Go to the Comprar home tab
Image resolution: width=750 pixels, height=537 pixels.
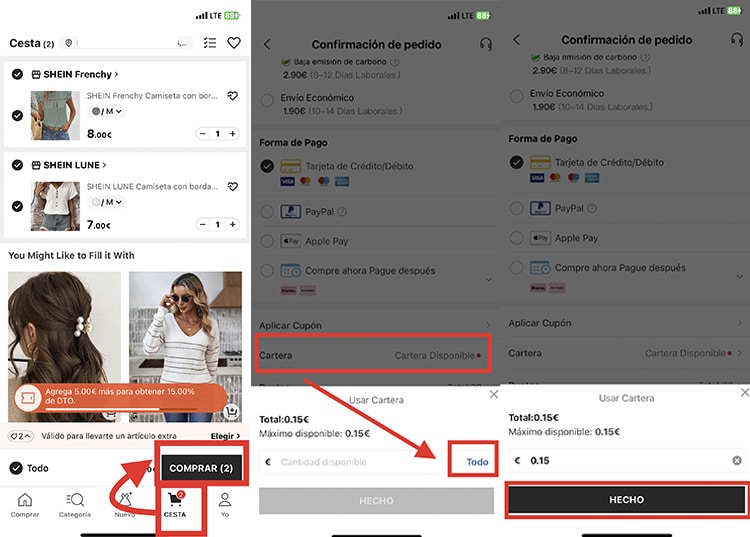click(25, 505)
